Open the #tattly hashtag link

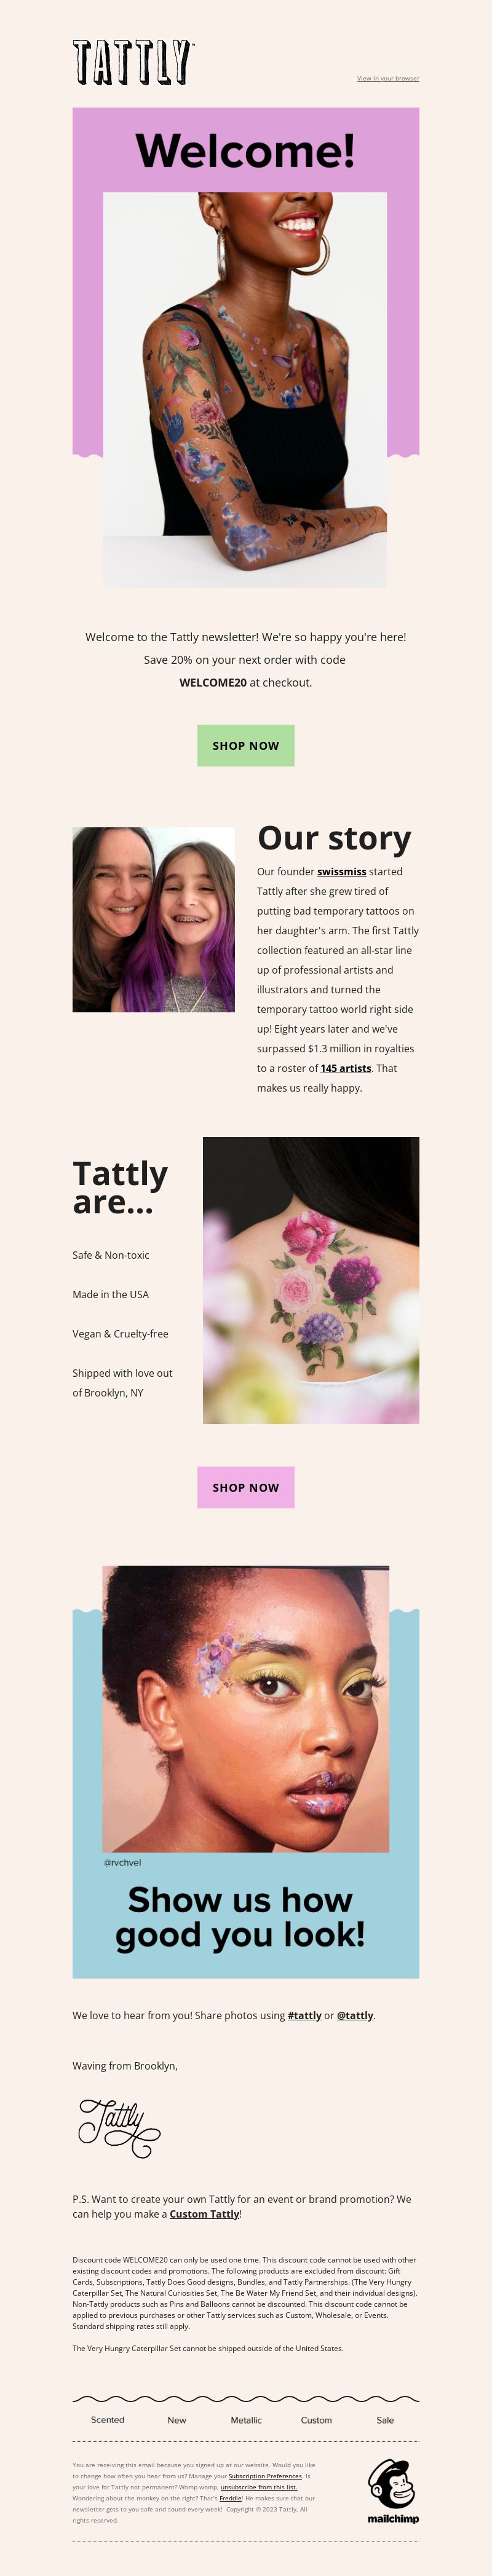pos(305,2015)
